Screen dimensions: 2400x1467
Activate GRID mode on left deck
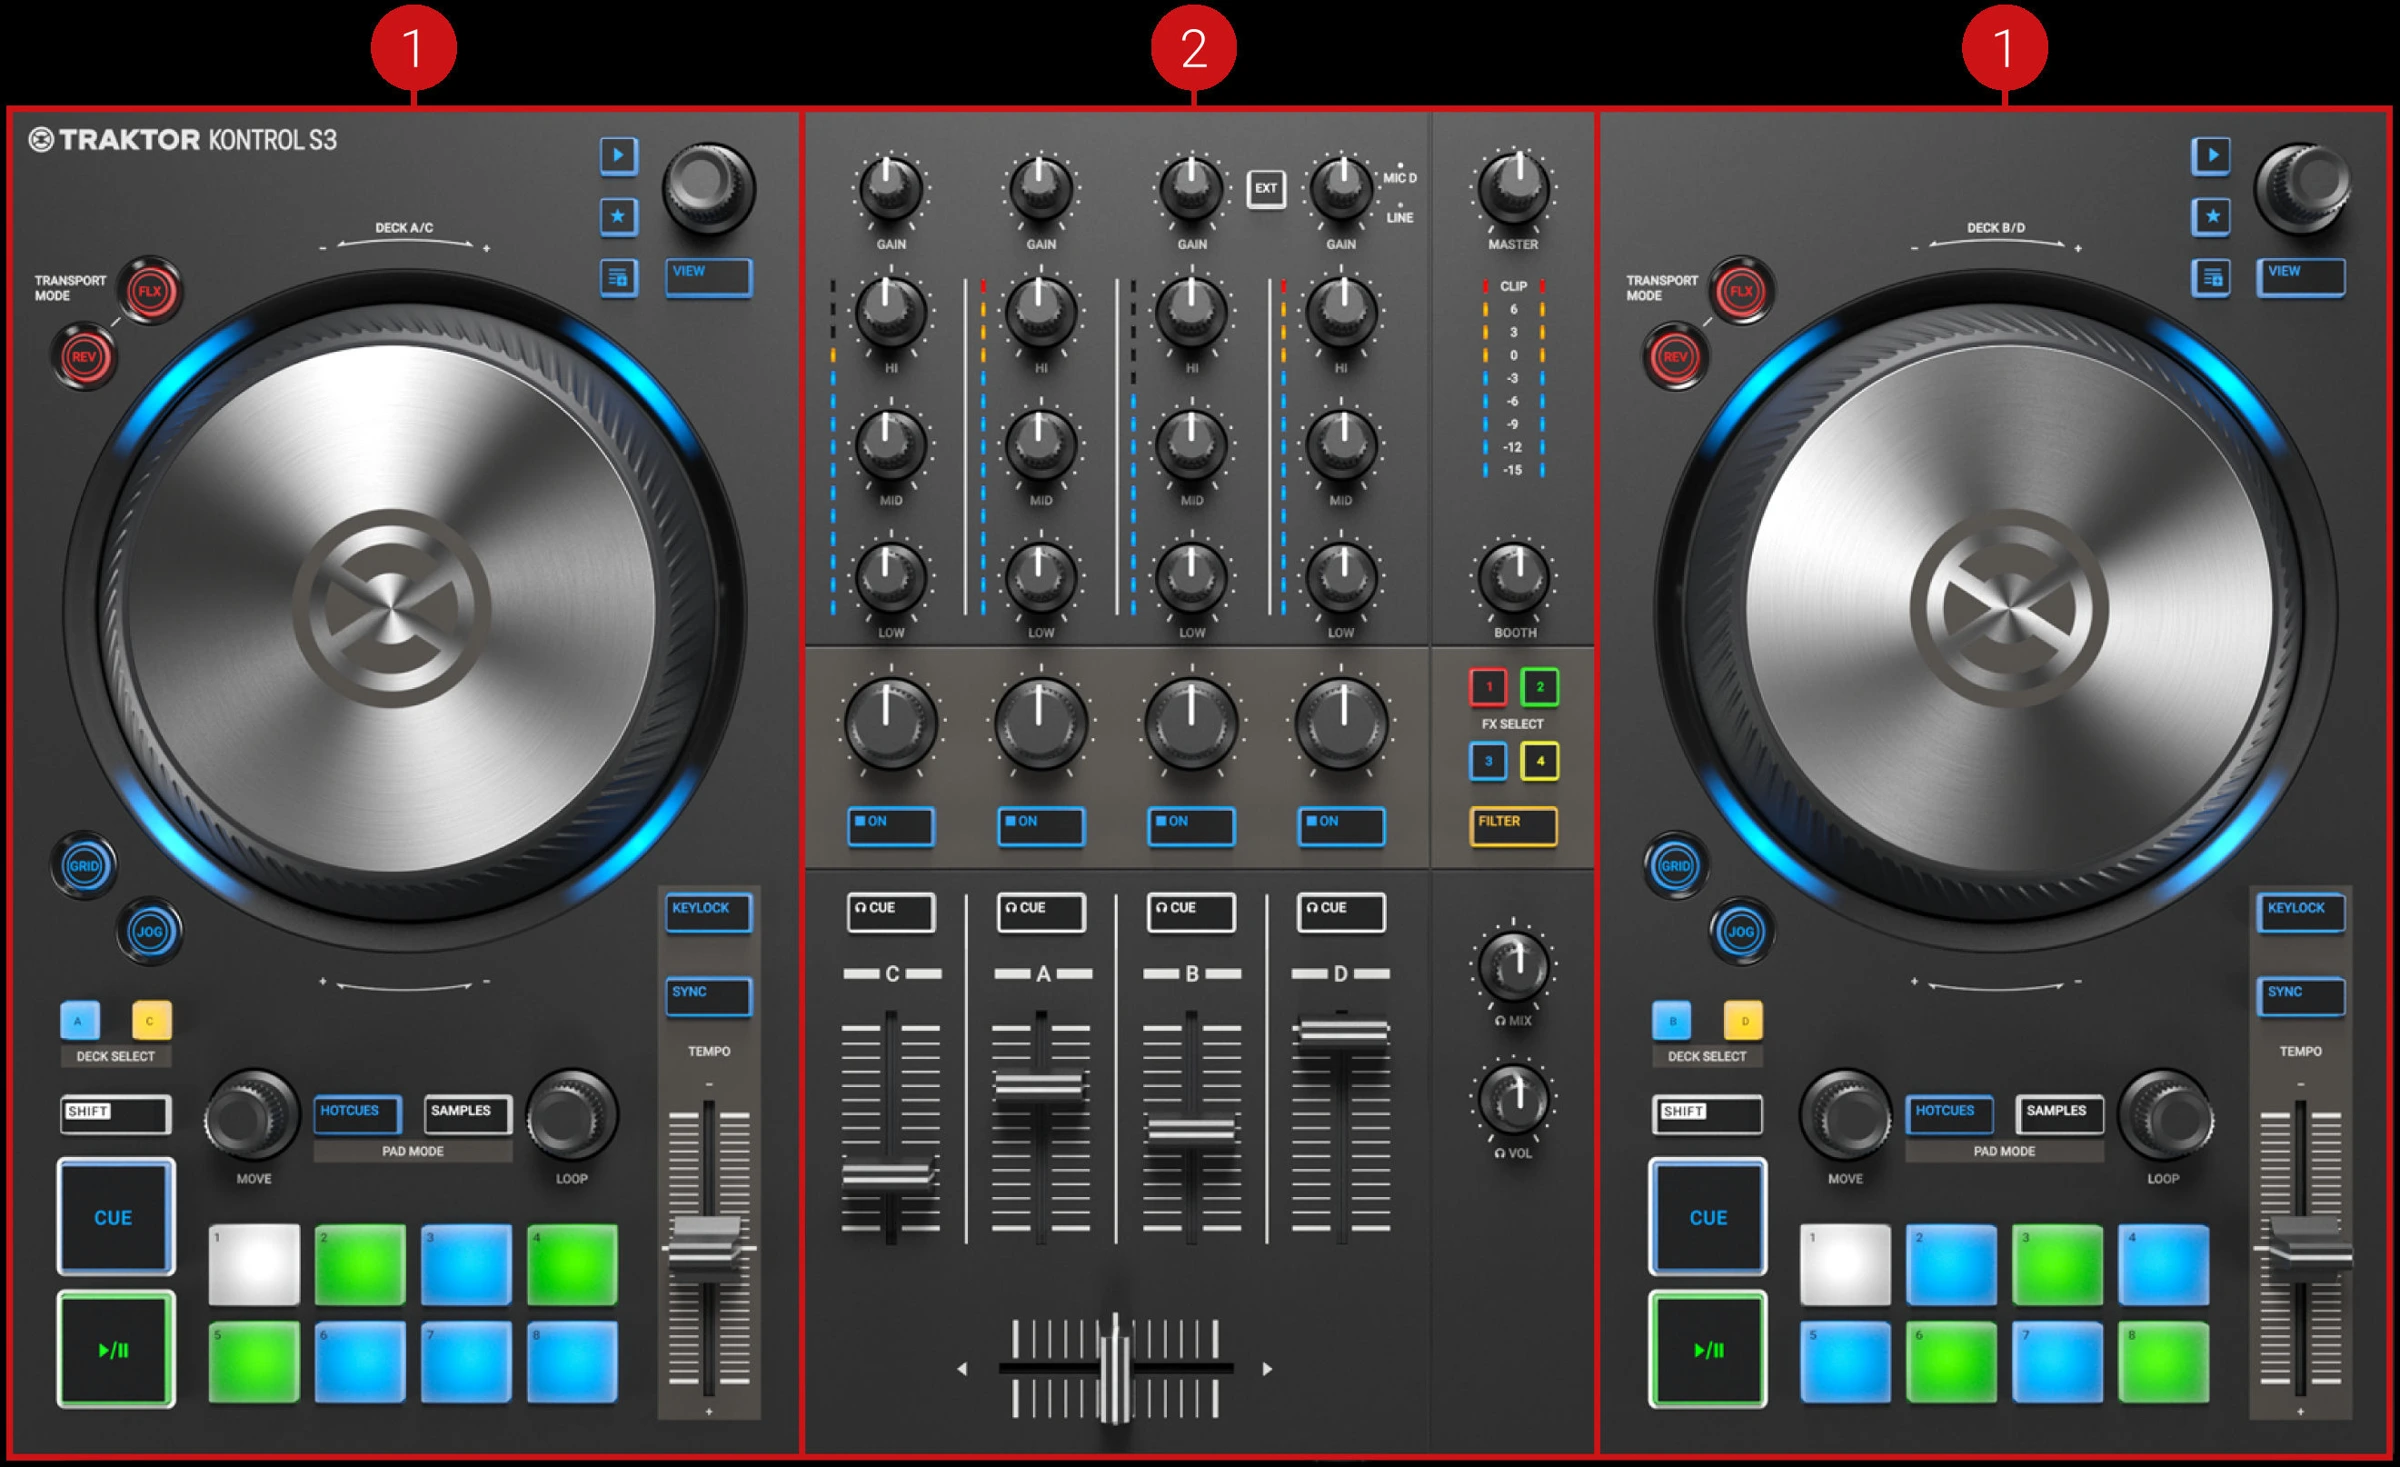pos(84,865)
